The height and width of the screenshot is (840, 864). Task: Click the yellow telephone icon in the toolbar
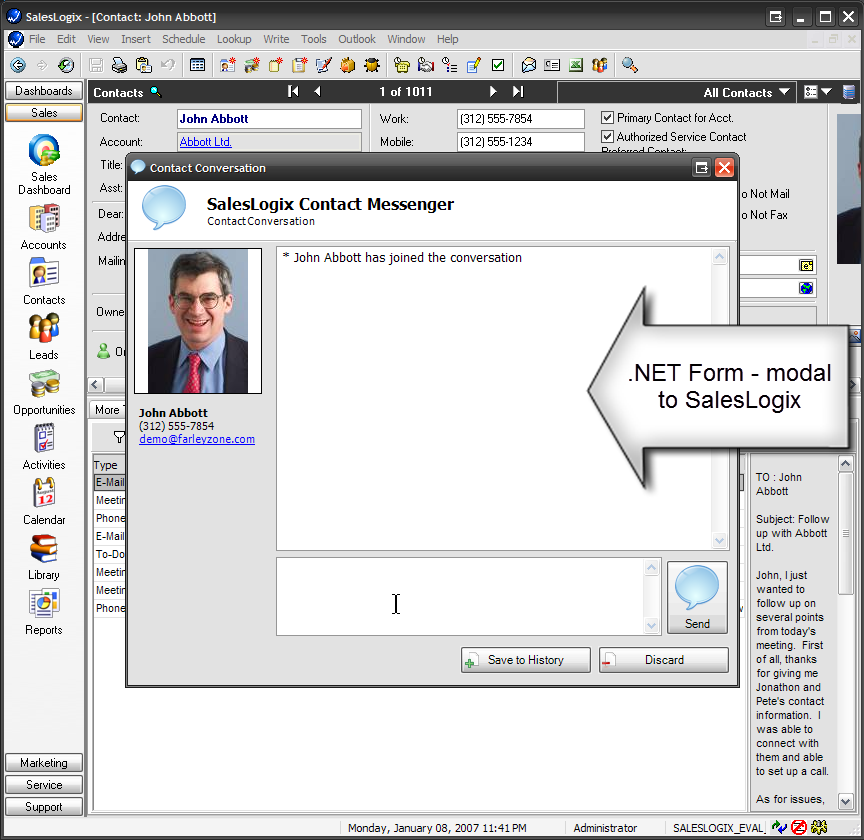(402, 65)
